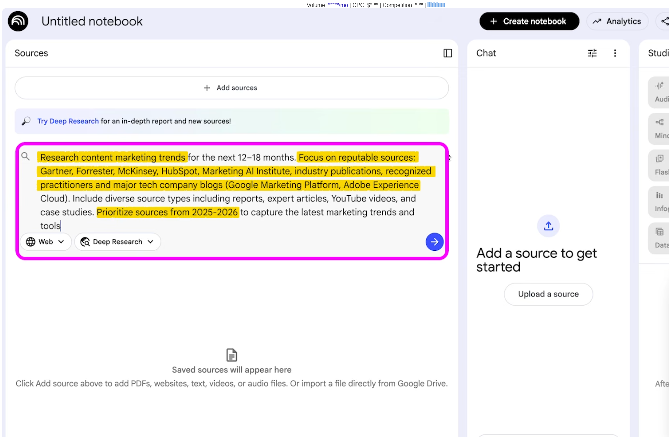Open the Try Deep Research link
The image size is (669, 437).
pos(68,121)
